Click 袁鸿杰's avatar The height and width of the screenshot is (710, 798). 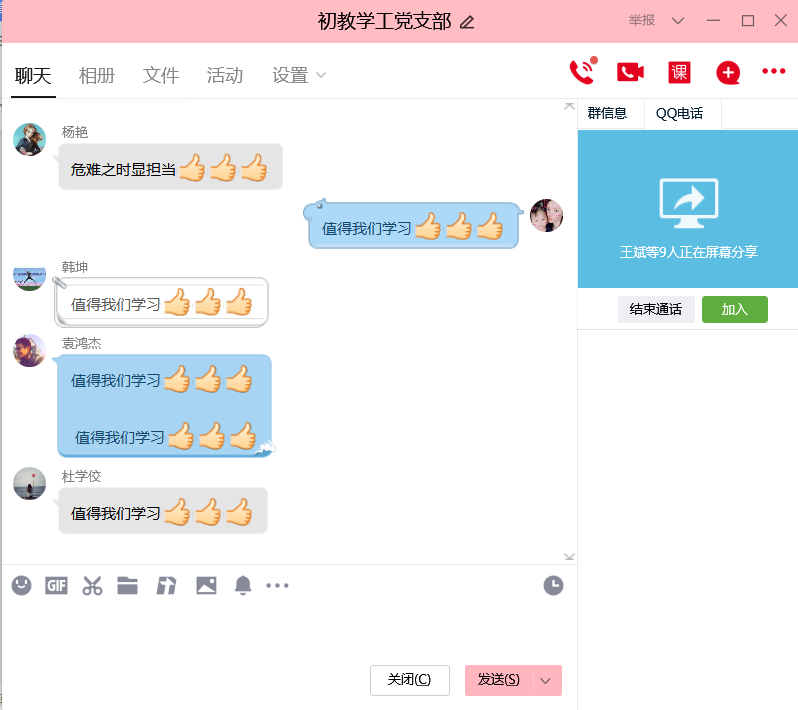click(30, 351)
